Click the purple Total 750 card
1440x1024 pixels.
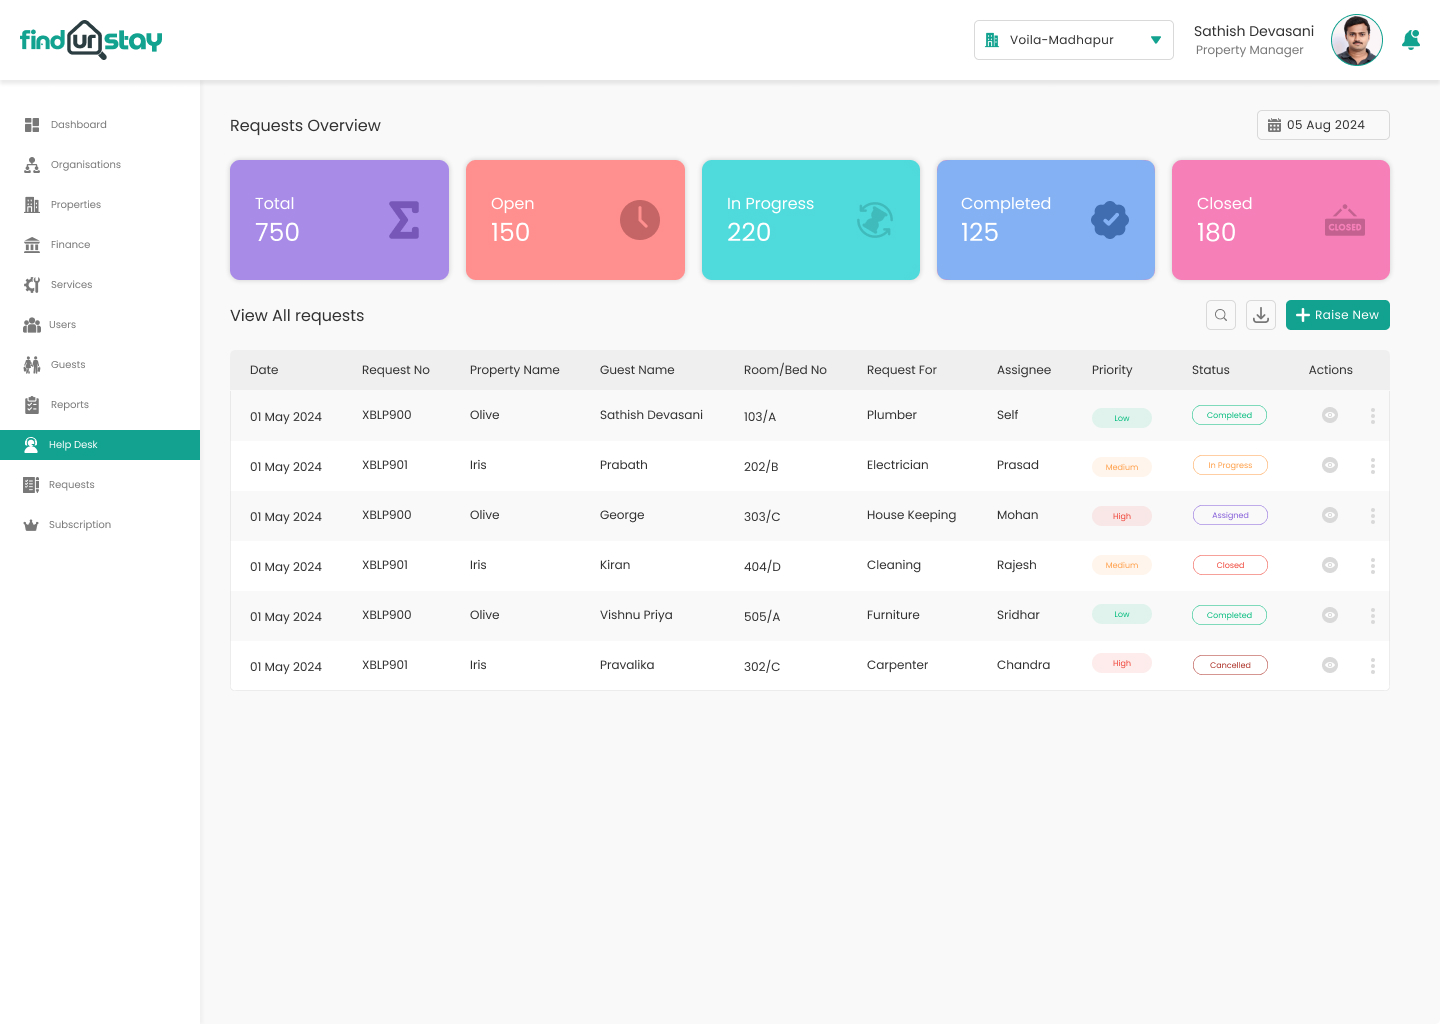click(339, 220)
